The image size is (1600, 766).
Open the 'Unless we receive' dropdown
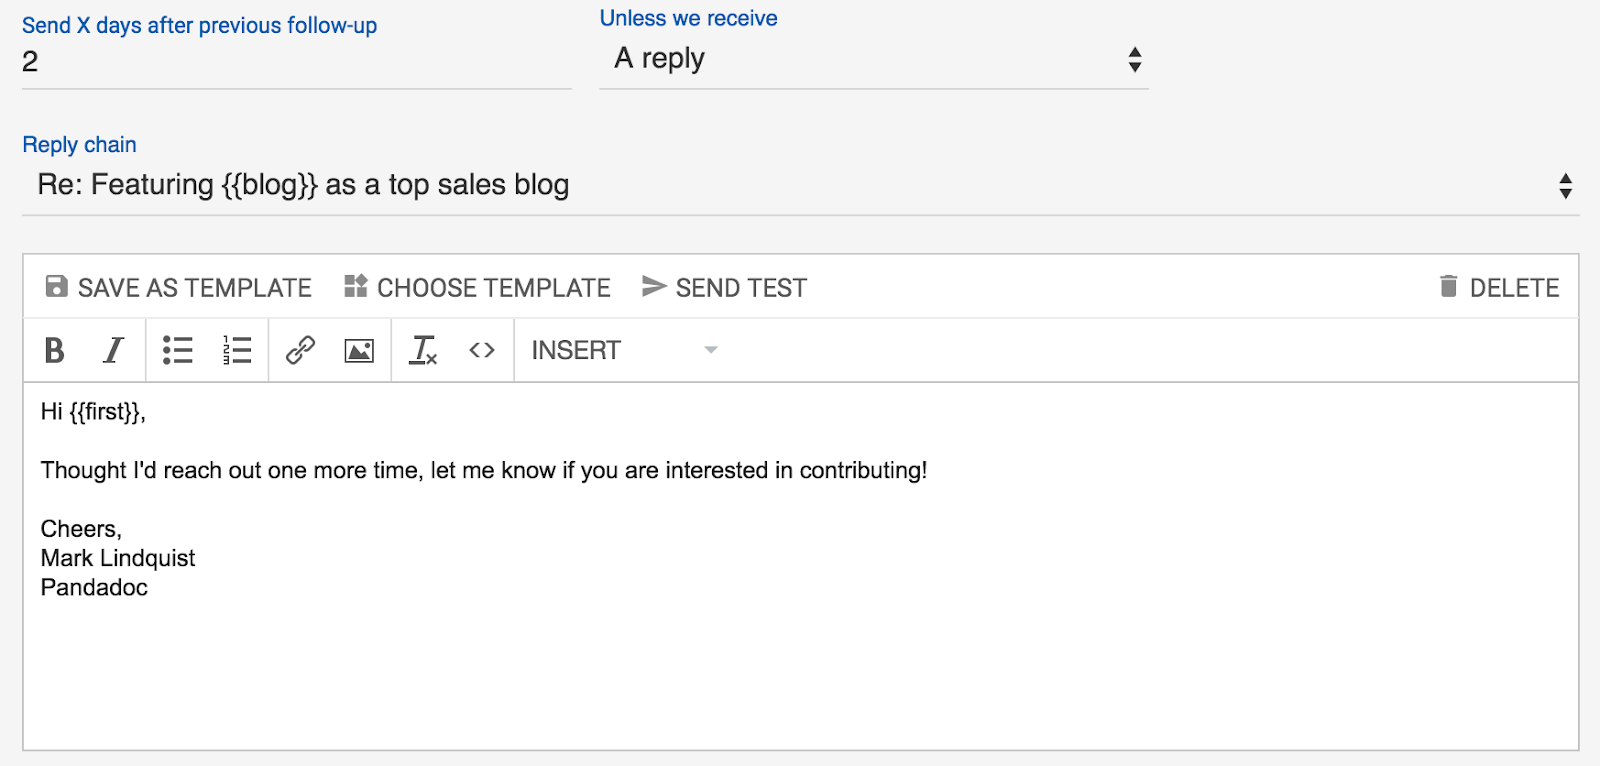[x=873, y=59]
